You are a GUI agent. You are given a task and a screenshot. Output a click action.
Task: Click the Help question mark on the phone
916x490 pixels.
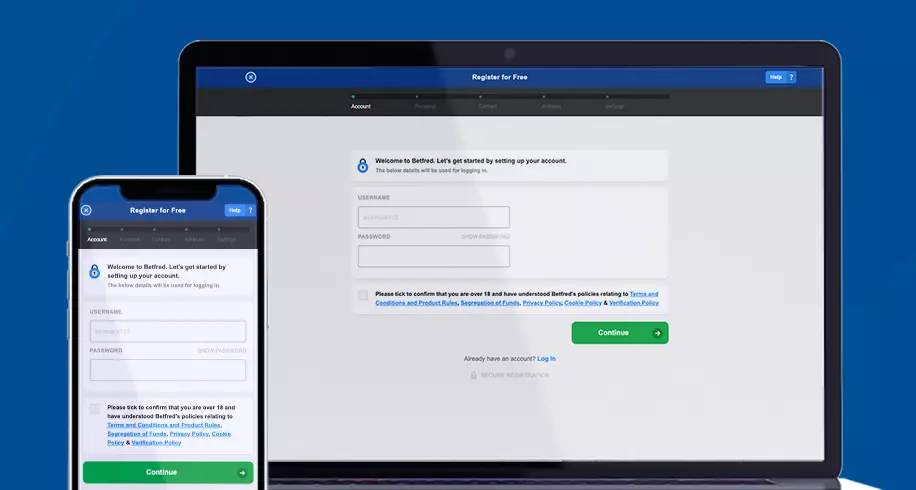(x=250, y=210)
